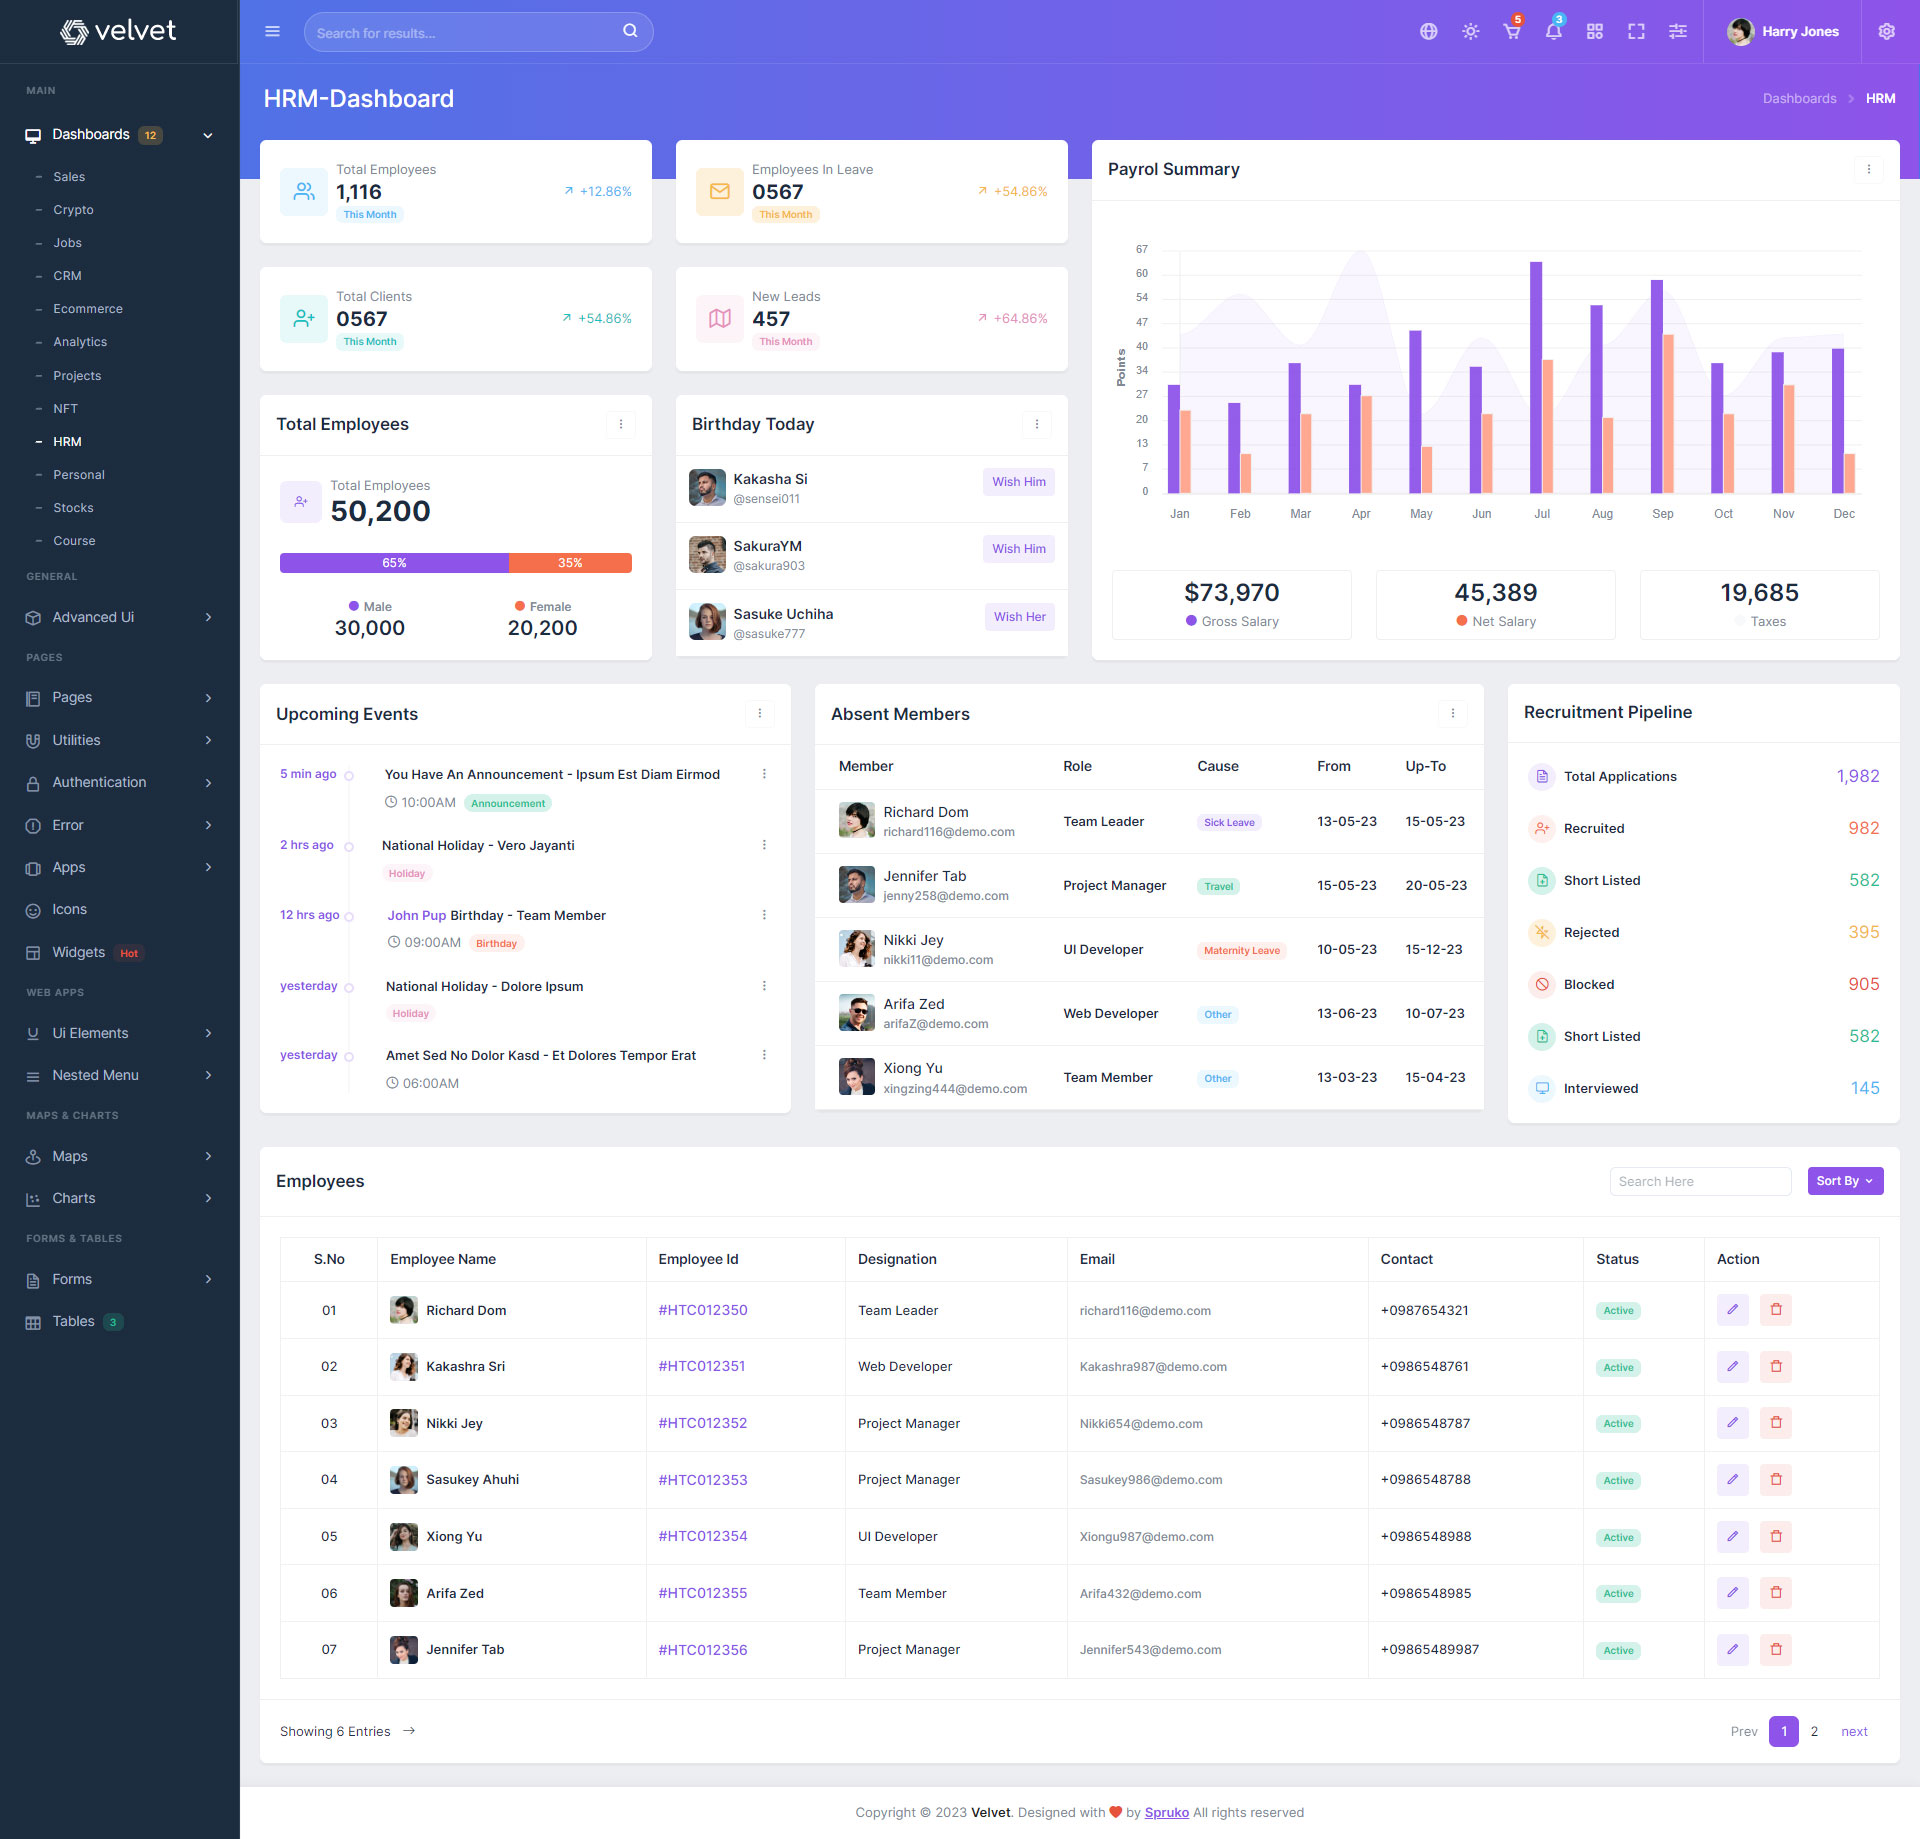1920x1839 pixels.
Task: Click Wish Him button for Kakasha Si
Action: [1018, 482]
